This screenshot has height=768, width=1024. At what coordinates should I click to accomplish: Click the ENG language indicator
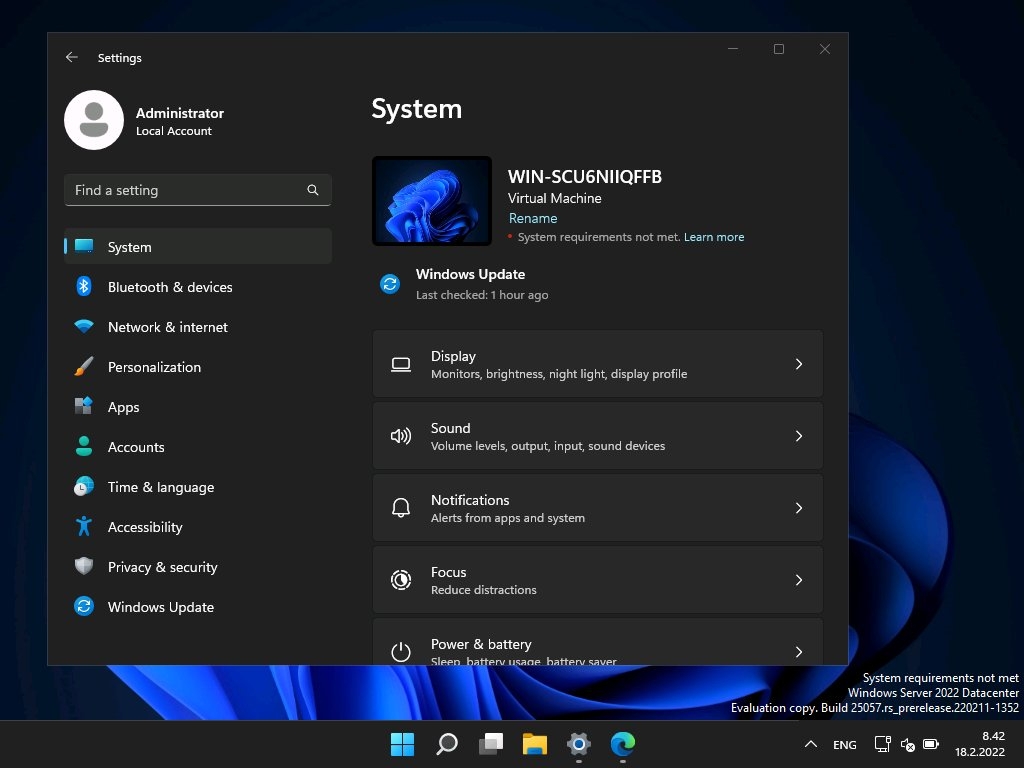coord(844,744)
